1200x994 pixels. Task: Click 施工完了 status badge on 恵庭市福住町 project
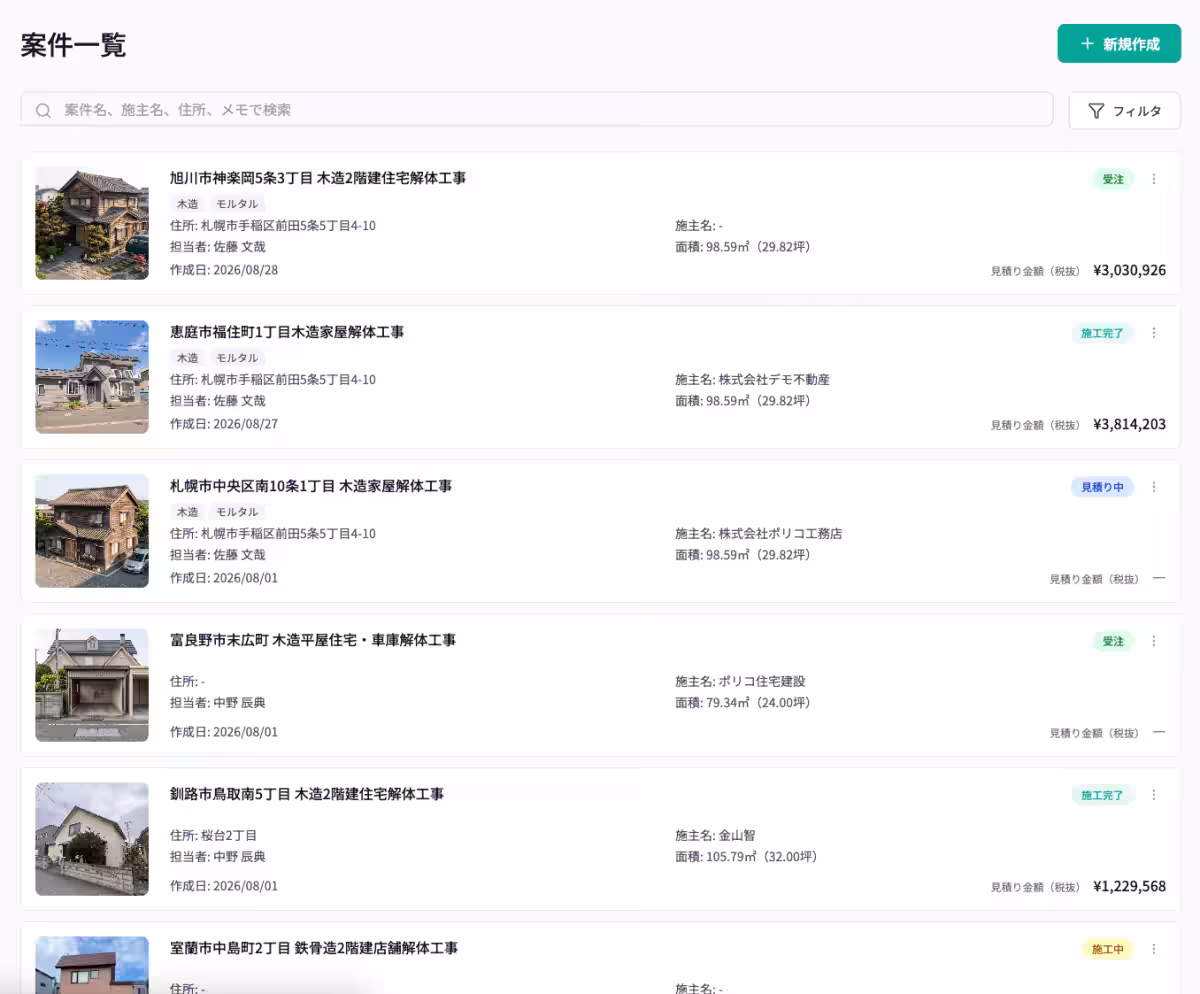click(x=1103, y=334)
